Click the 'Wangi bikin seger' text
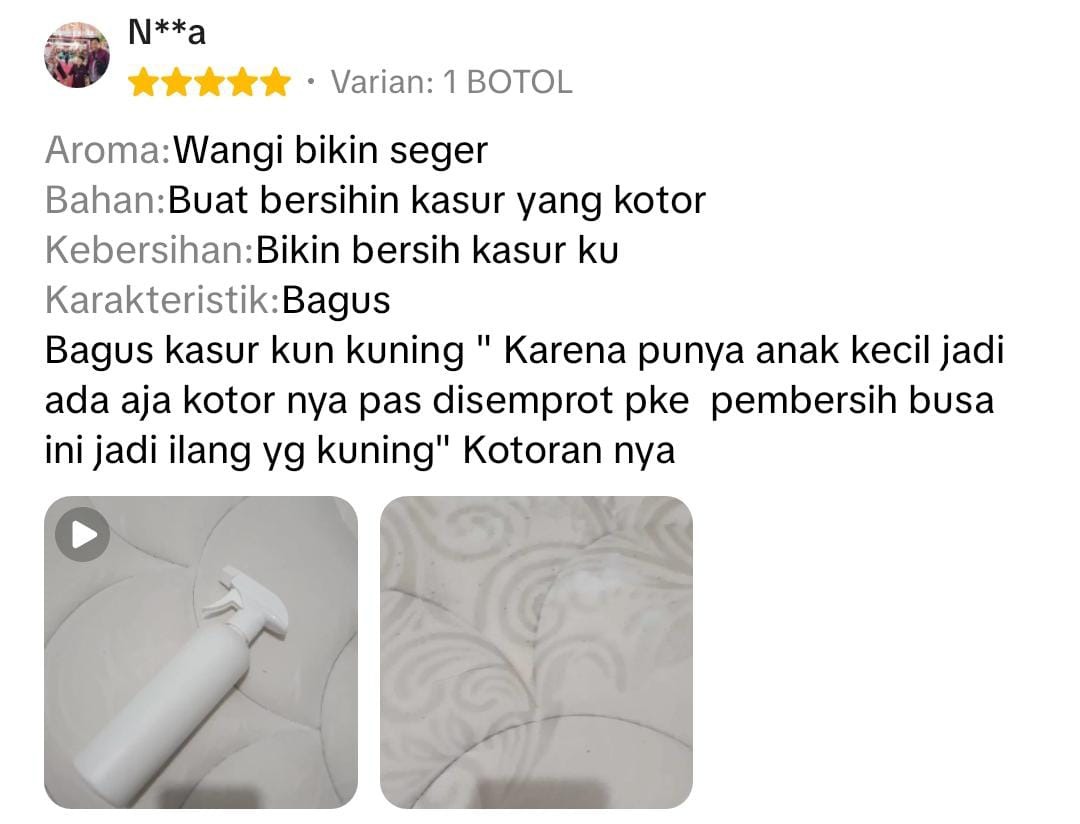Viewport: 1080px width, 824px height. click(331, 150)
